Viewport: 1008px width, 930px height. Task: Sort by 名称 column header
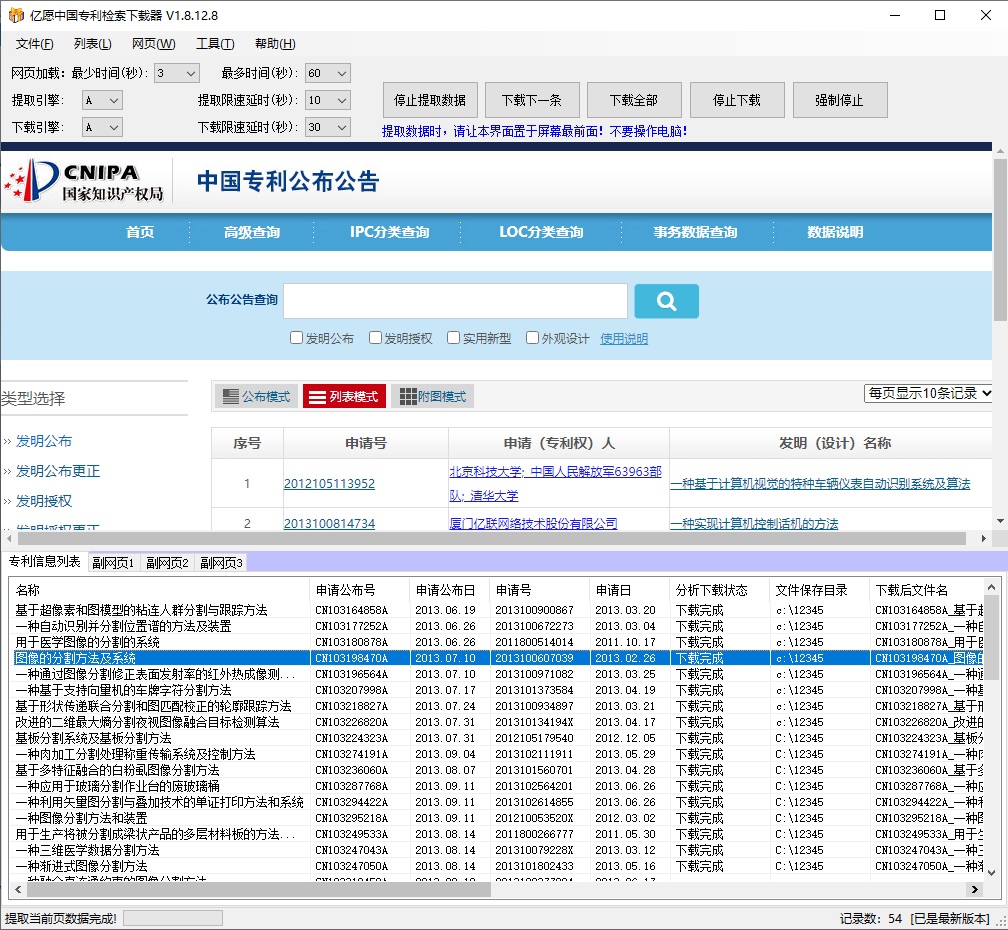click(159, 589)
